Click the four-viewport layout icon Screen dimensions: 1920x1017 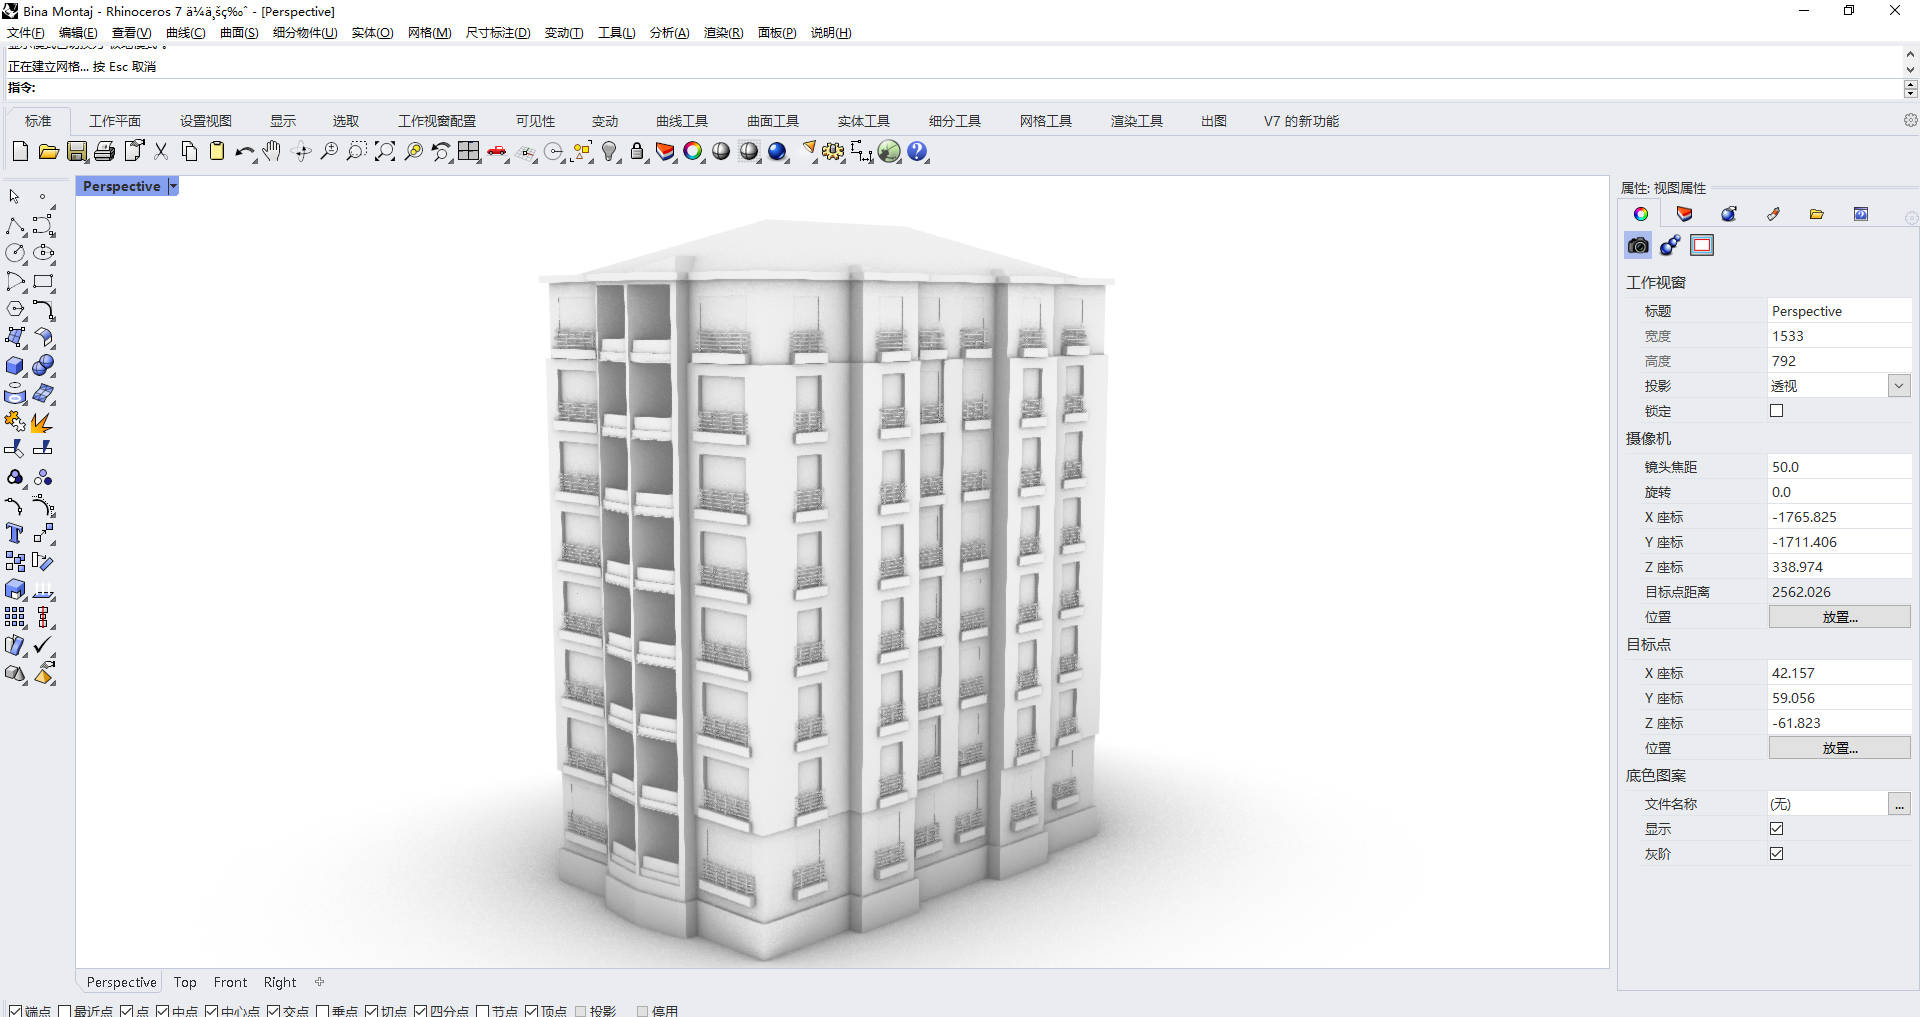point(469,151)
